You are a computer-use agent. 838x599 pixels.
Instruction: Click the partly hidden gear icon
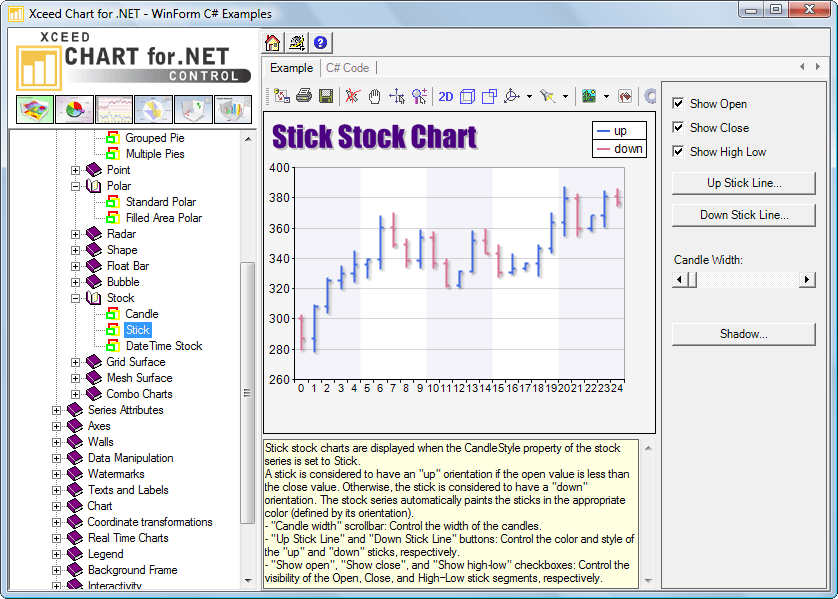click(x=650, y=96)
